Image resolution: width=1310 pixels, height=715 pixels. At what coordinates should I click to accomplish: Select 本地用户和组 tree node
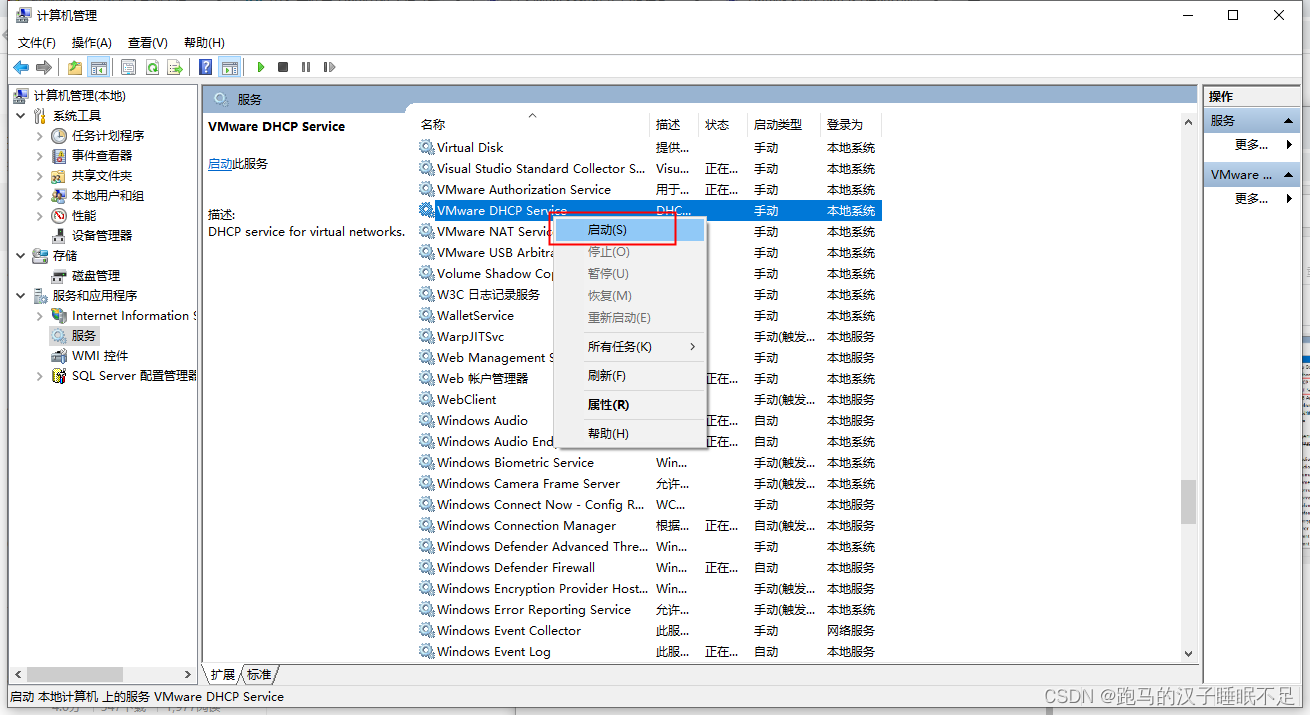point(108,195)
